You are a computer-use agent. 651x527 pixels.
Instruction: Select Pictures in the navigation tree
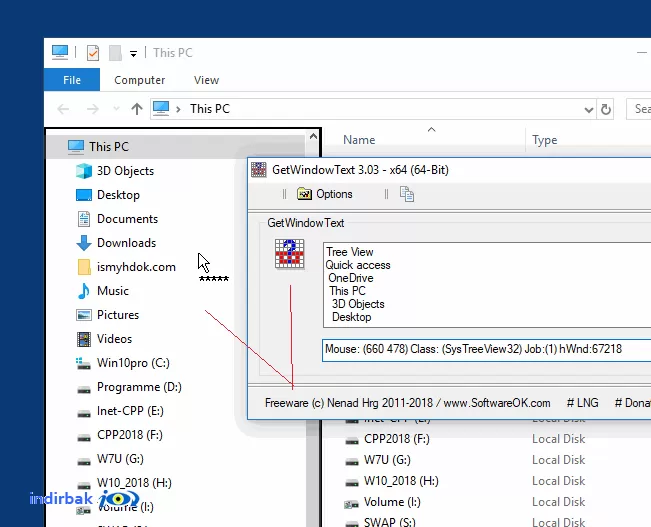click(118, 315)
